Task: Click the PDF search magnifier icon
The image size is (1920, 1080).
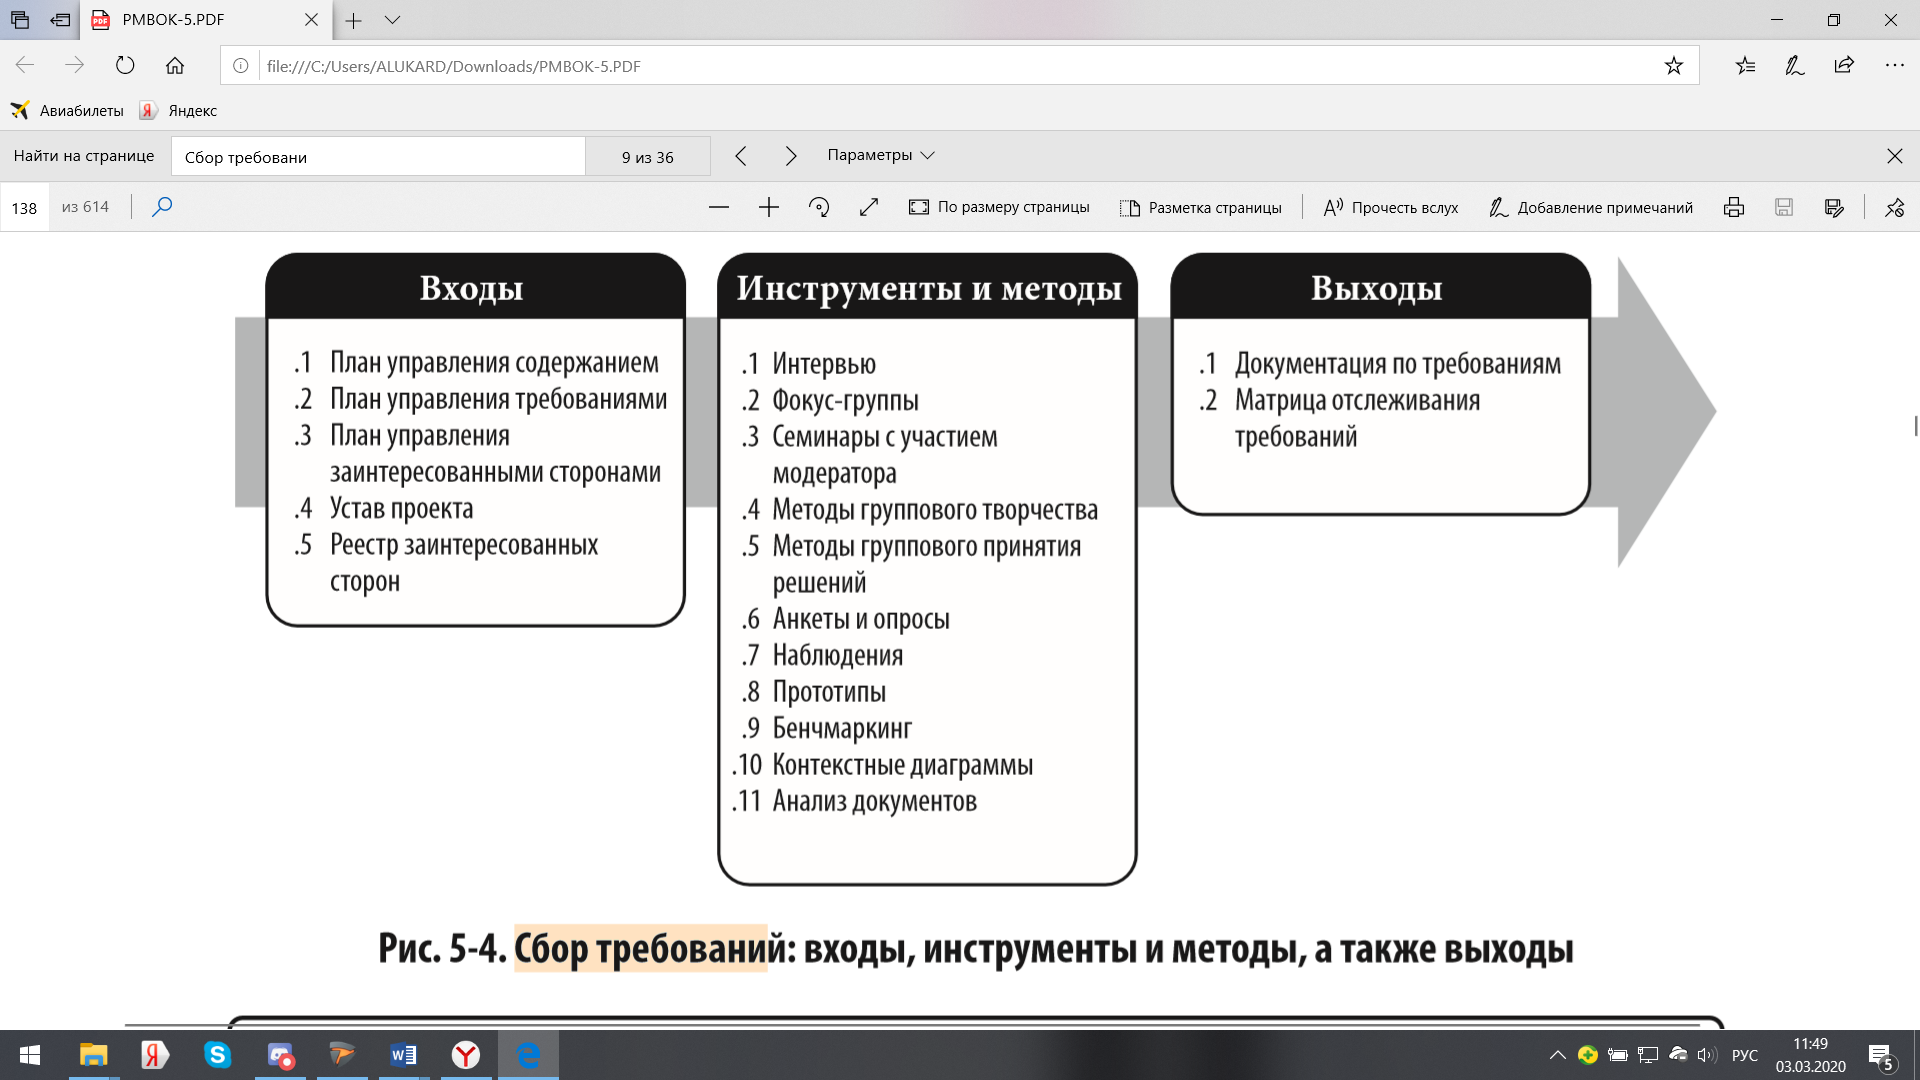Action: pyautogui.click(x=162, y=207)
